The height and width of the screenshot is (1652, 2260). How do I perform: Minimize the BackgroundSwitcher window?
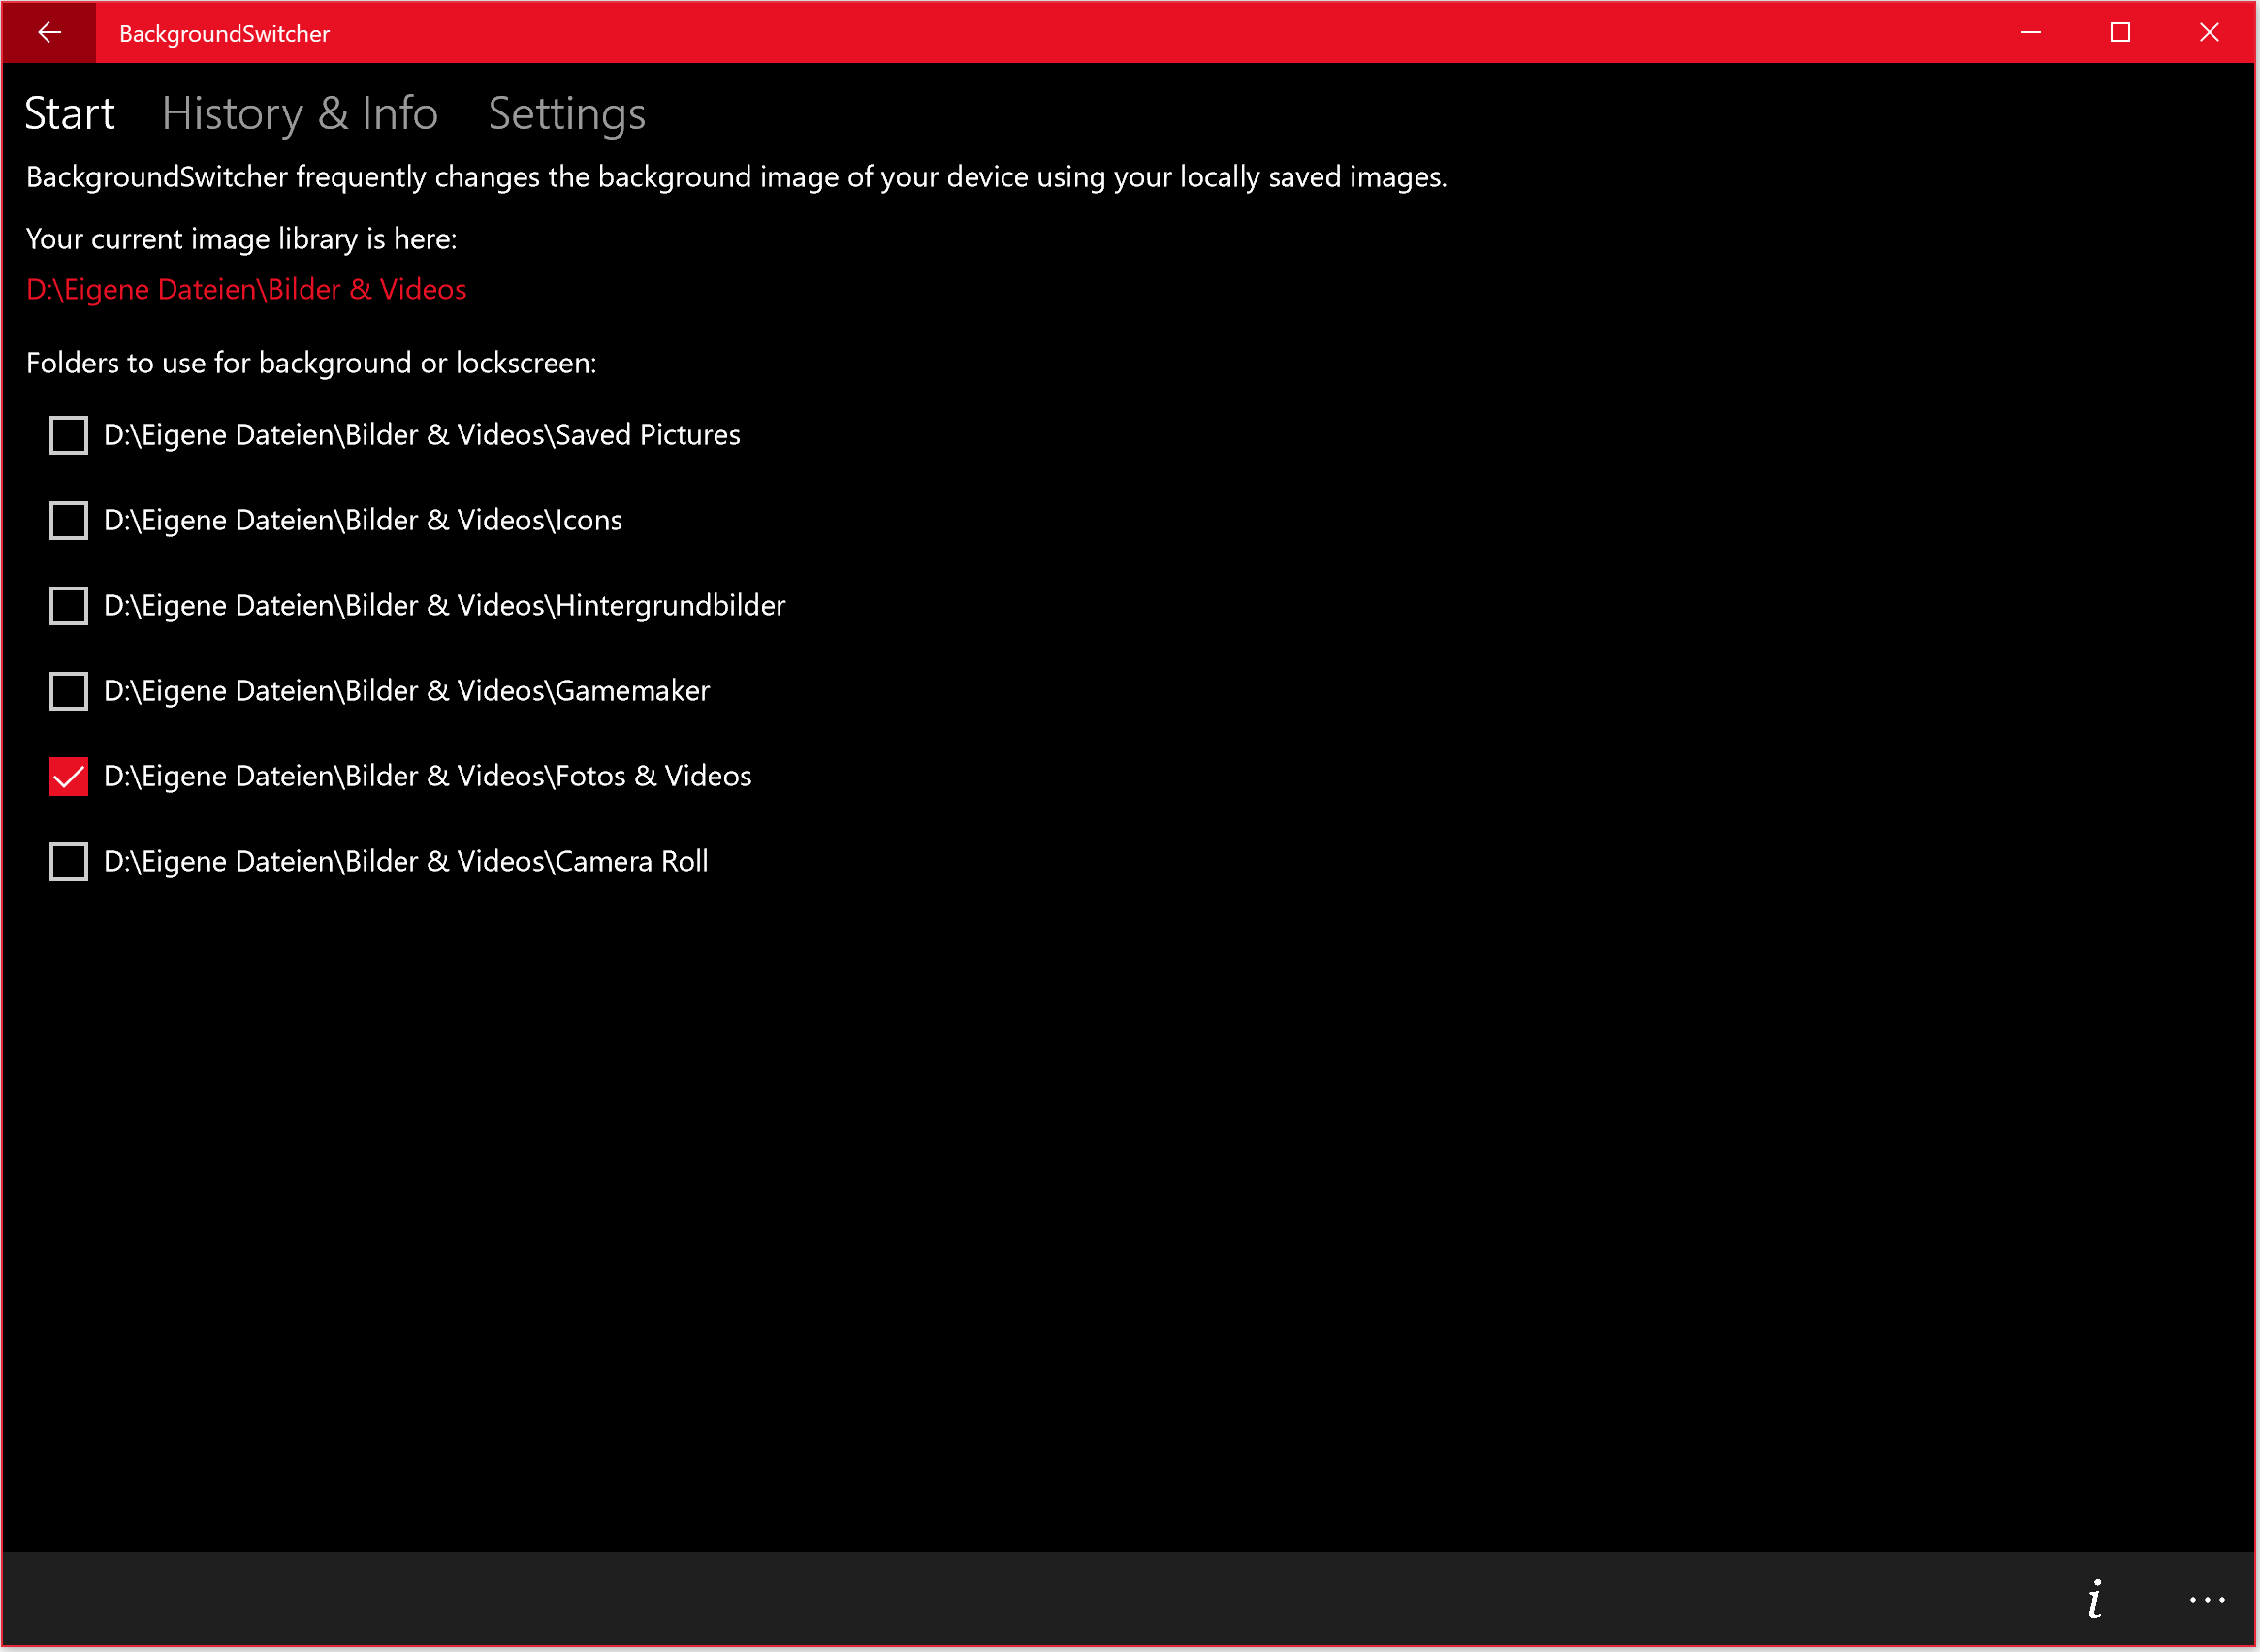(x=2031, y=33)
